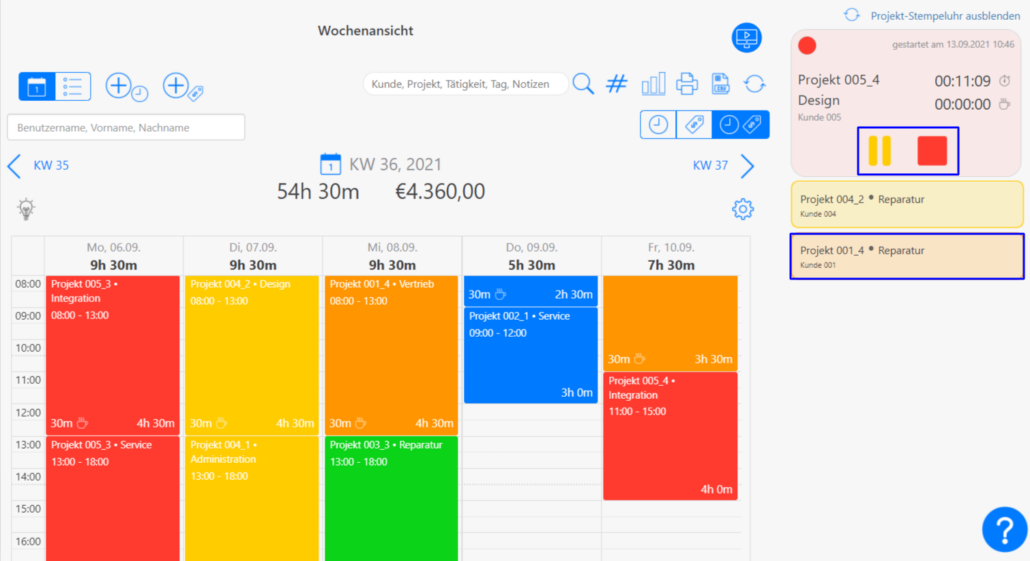Click the username filter input field

tap(126, 127)
